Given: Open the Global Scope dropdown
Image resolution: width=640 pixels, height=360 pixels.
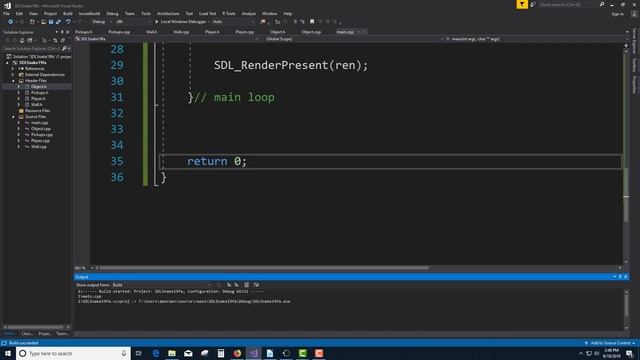Looking at the screenshot, I should point(353,39).
